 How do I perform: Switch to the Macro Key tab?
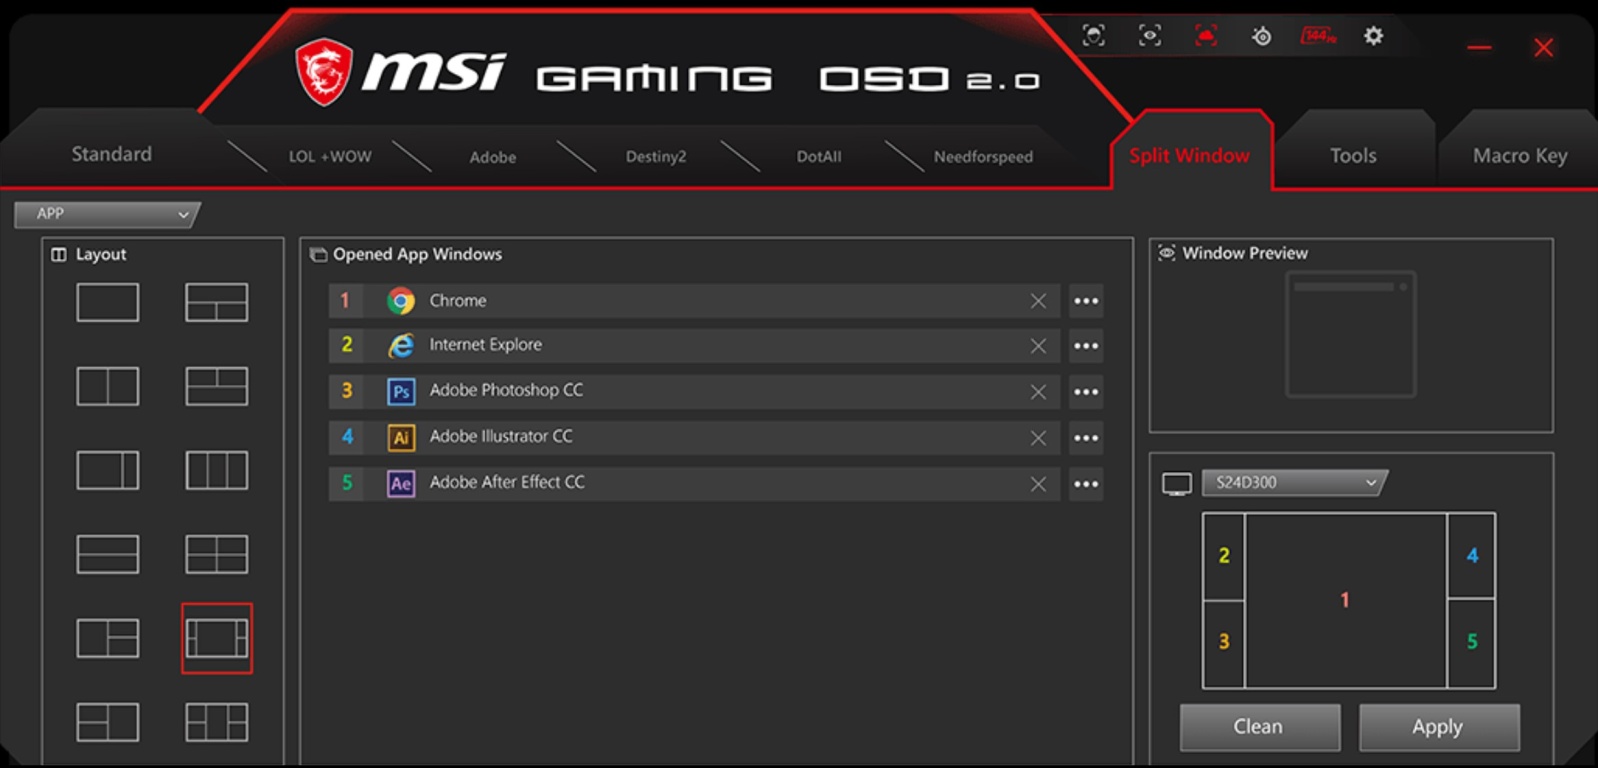click(1520, 155)
